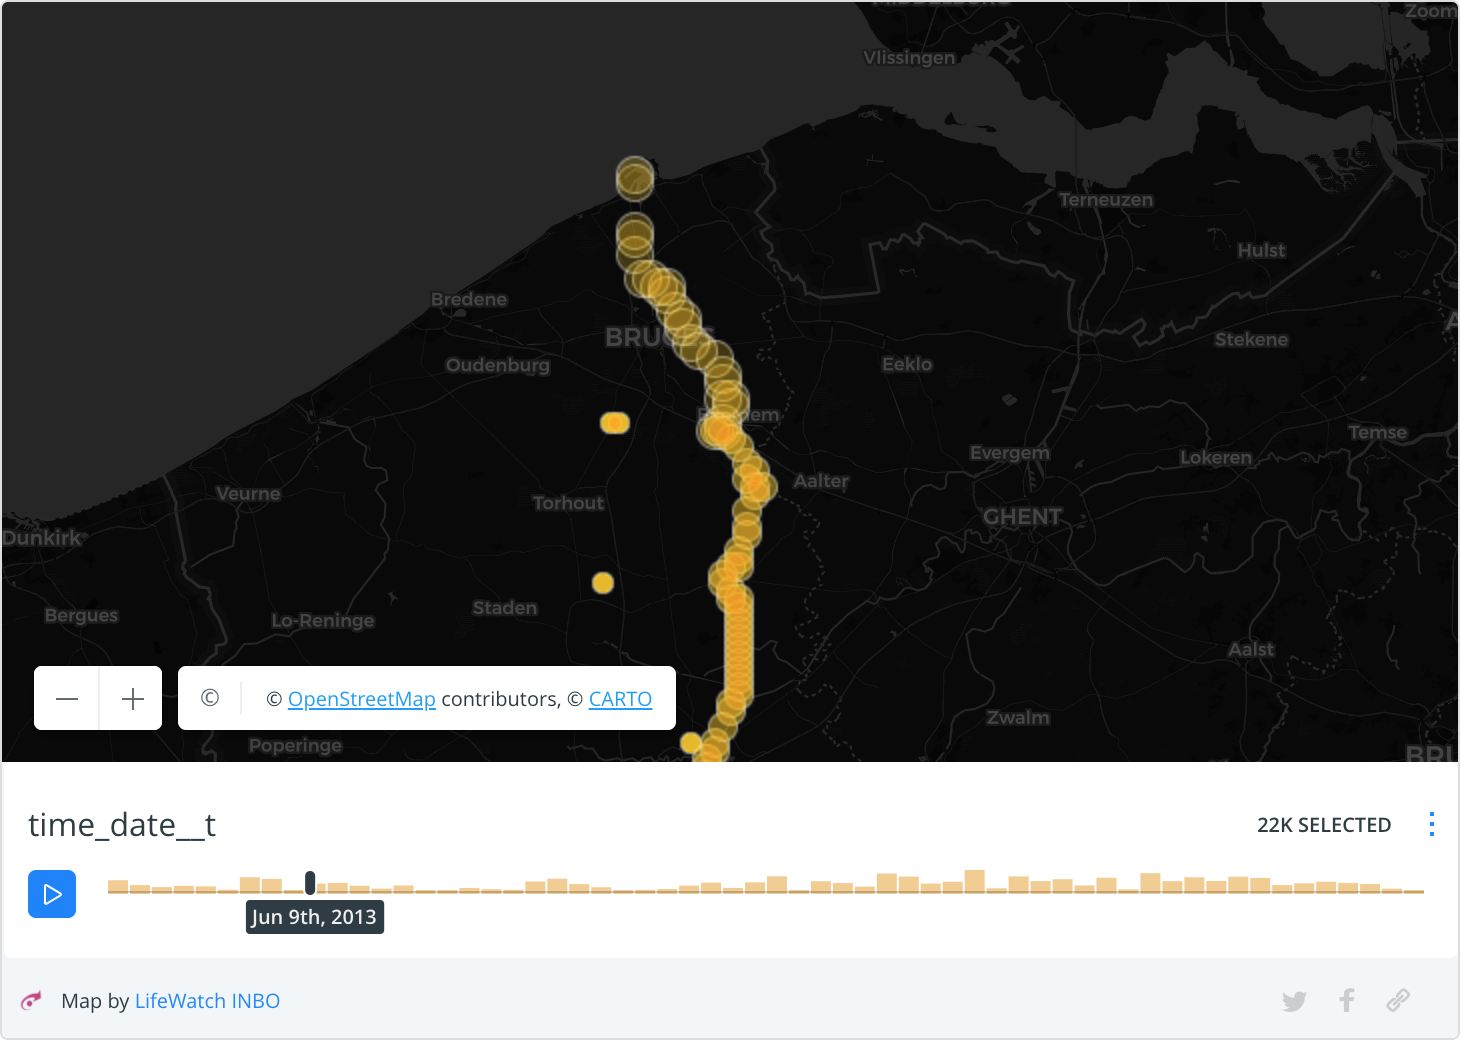Click the Terneuzen map label
Screen dimensions: 1460x1040
click(1106, 200)
